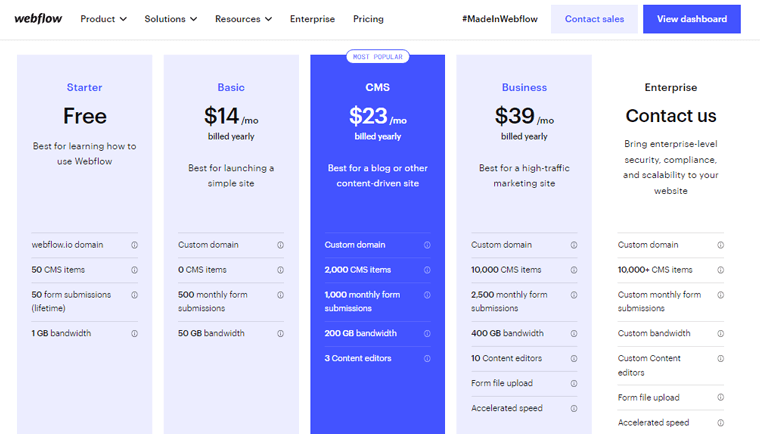Click the Contact us heading
The image size is (760, 434).
click(671, 116)
